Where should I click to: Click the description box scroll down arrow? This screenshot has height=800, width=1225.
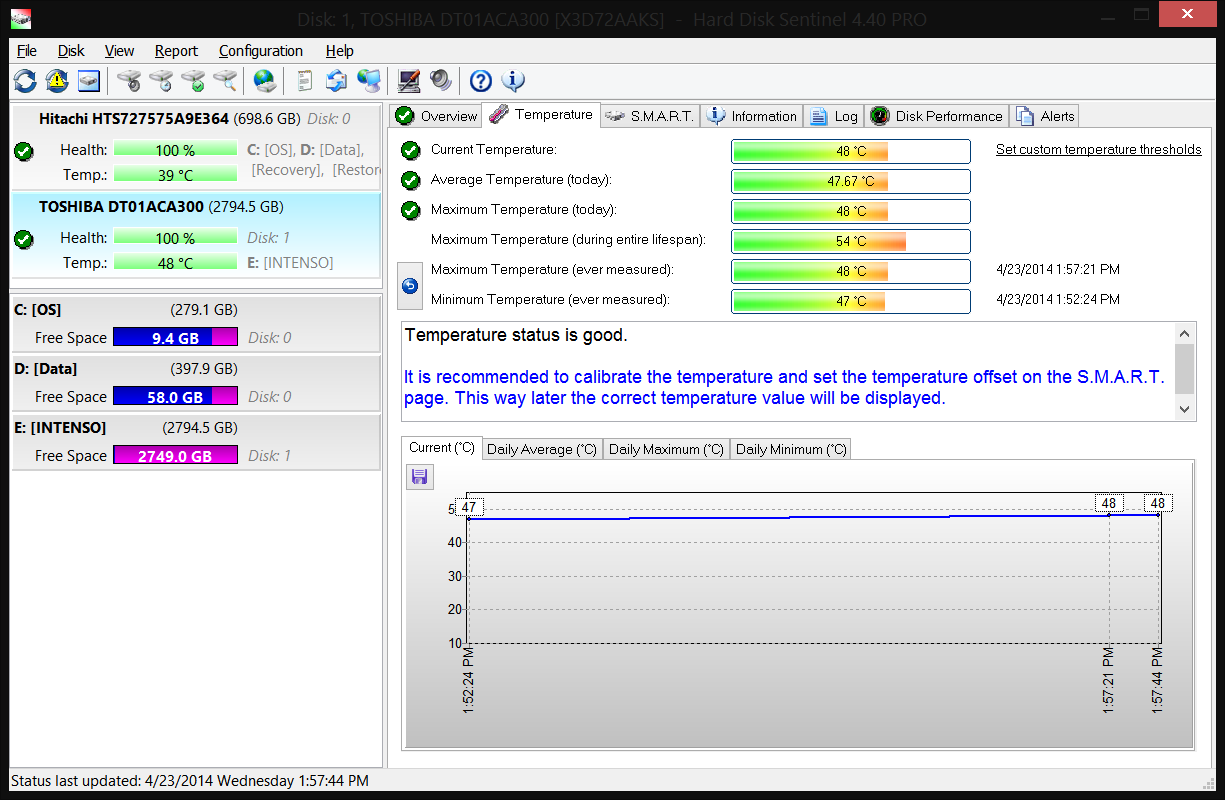coord(1184,409)
